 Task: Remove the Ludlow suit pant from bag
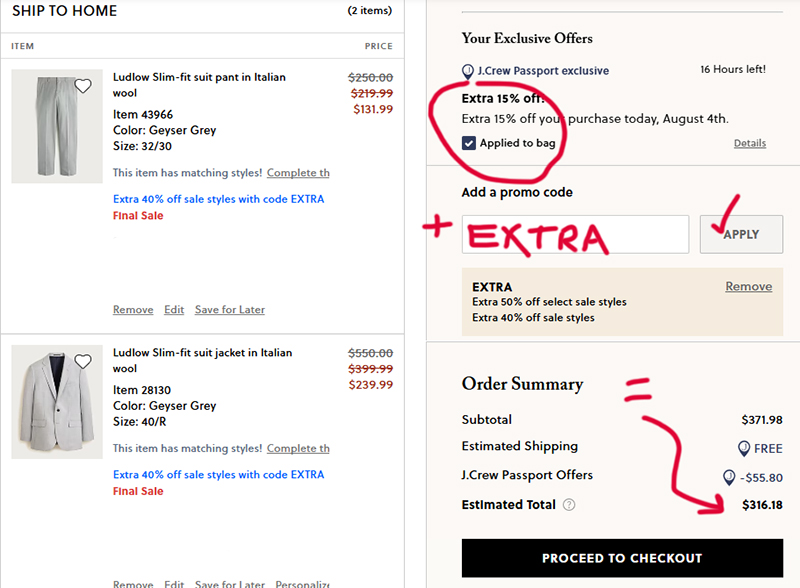[133, 309]
